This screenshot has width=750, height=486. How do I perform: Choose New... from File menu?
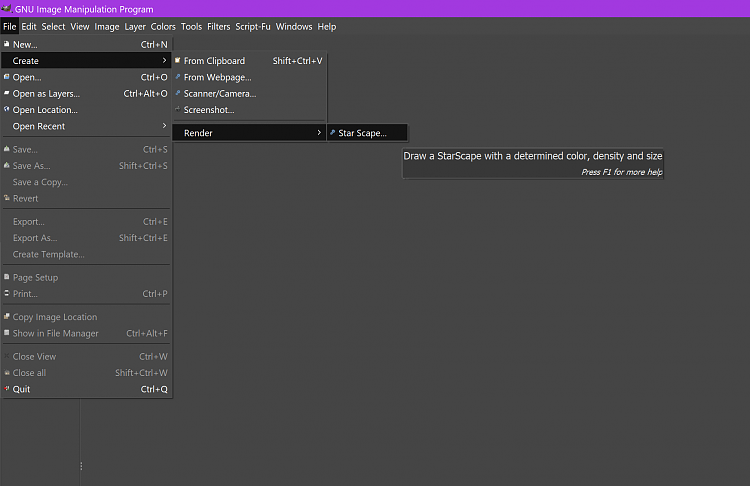[87, 44]
